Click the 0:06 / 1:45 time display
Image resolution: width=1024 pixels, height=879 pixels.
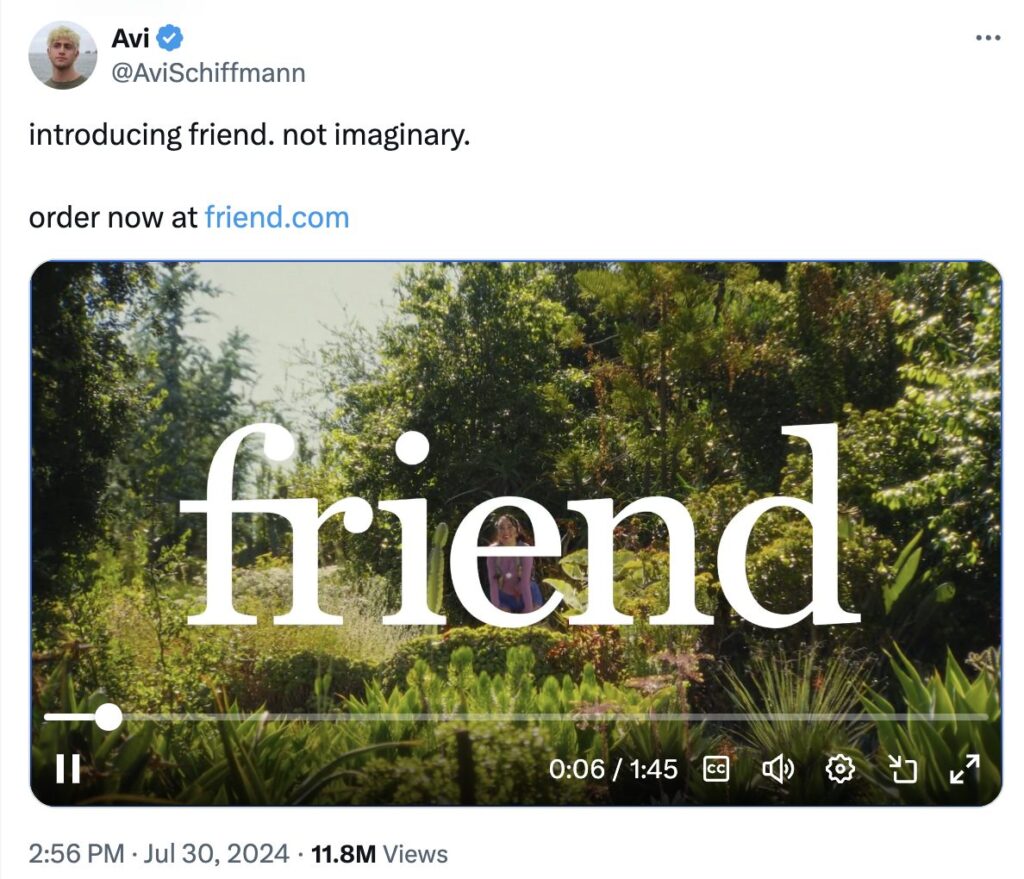[x=613, y=769]
